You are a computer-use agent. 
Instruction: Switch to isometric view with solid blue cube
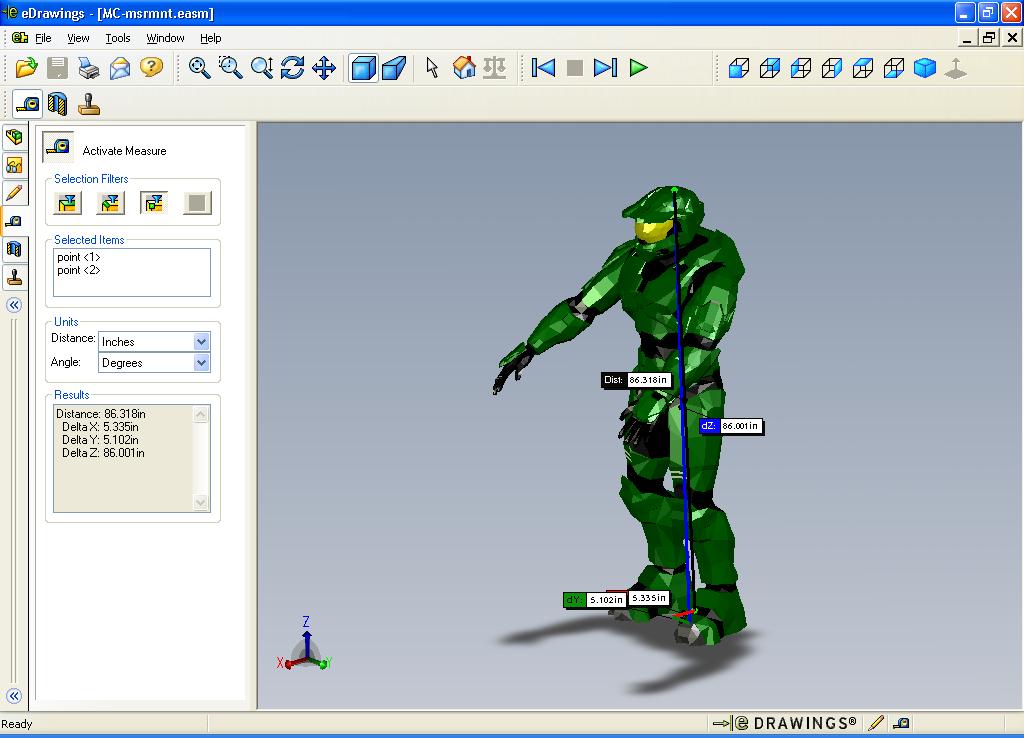click(925, 68)
